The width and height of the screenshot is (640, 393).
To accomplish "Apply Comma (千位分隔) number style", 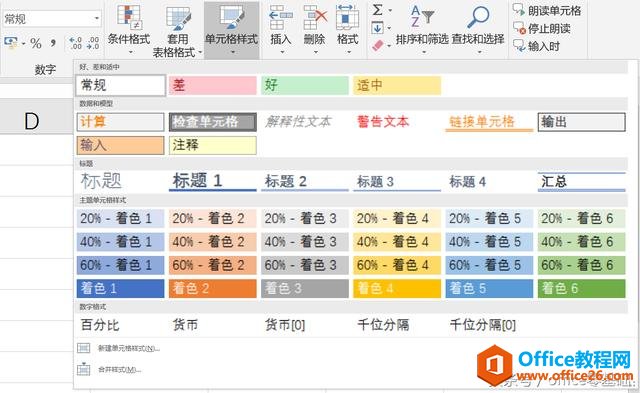I will 397,325.
